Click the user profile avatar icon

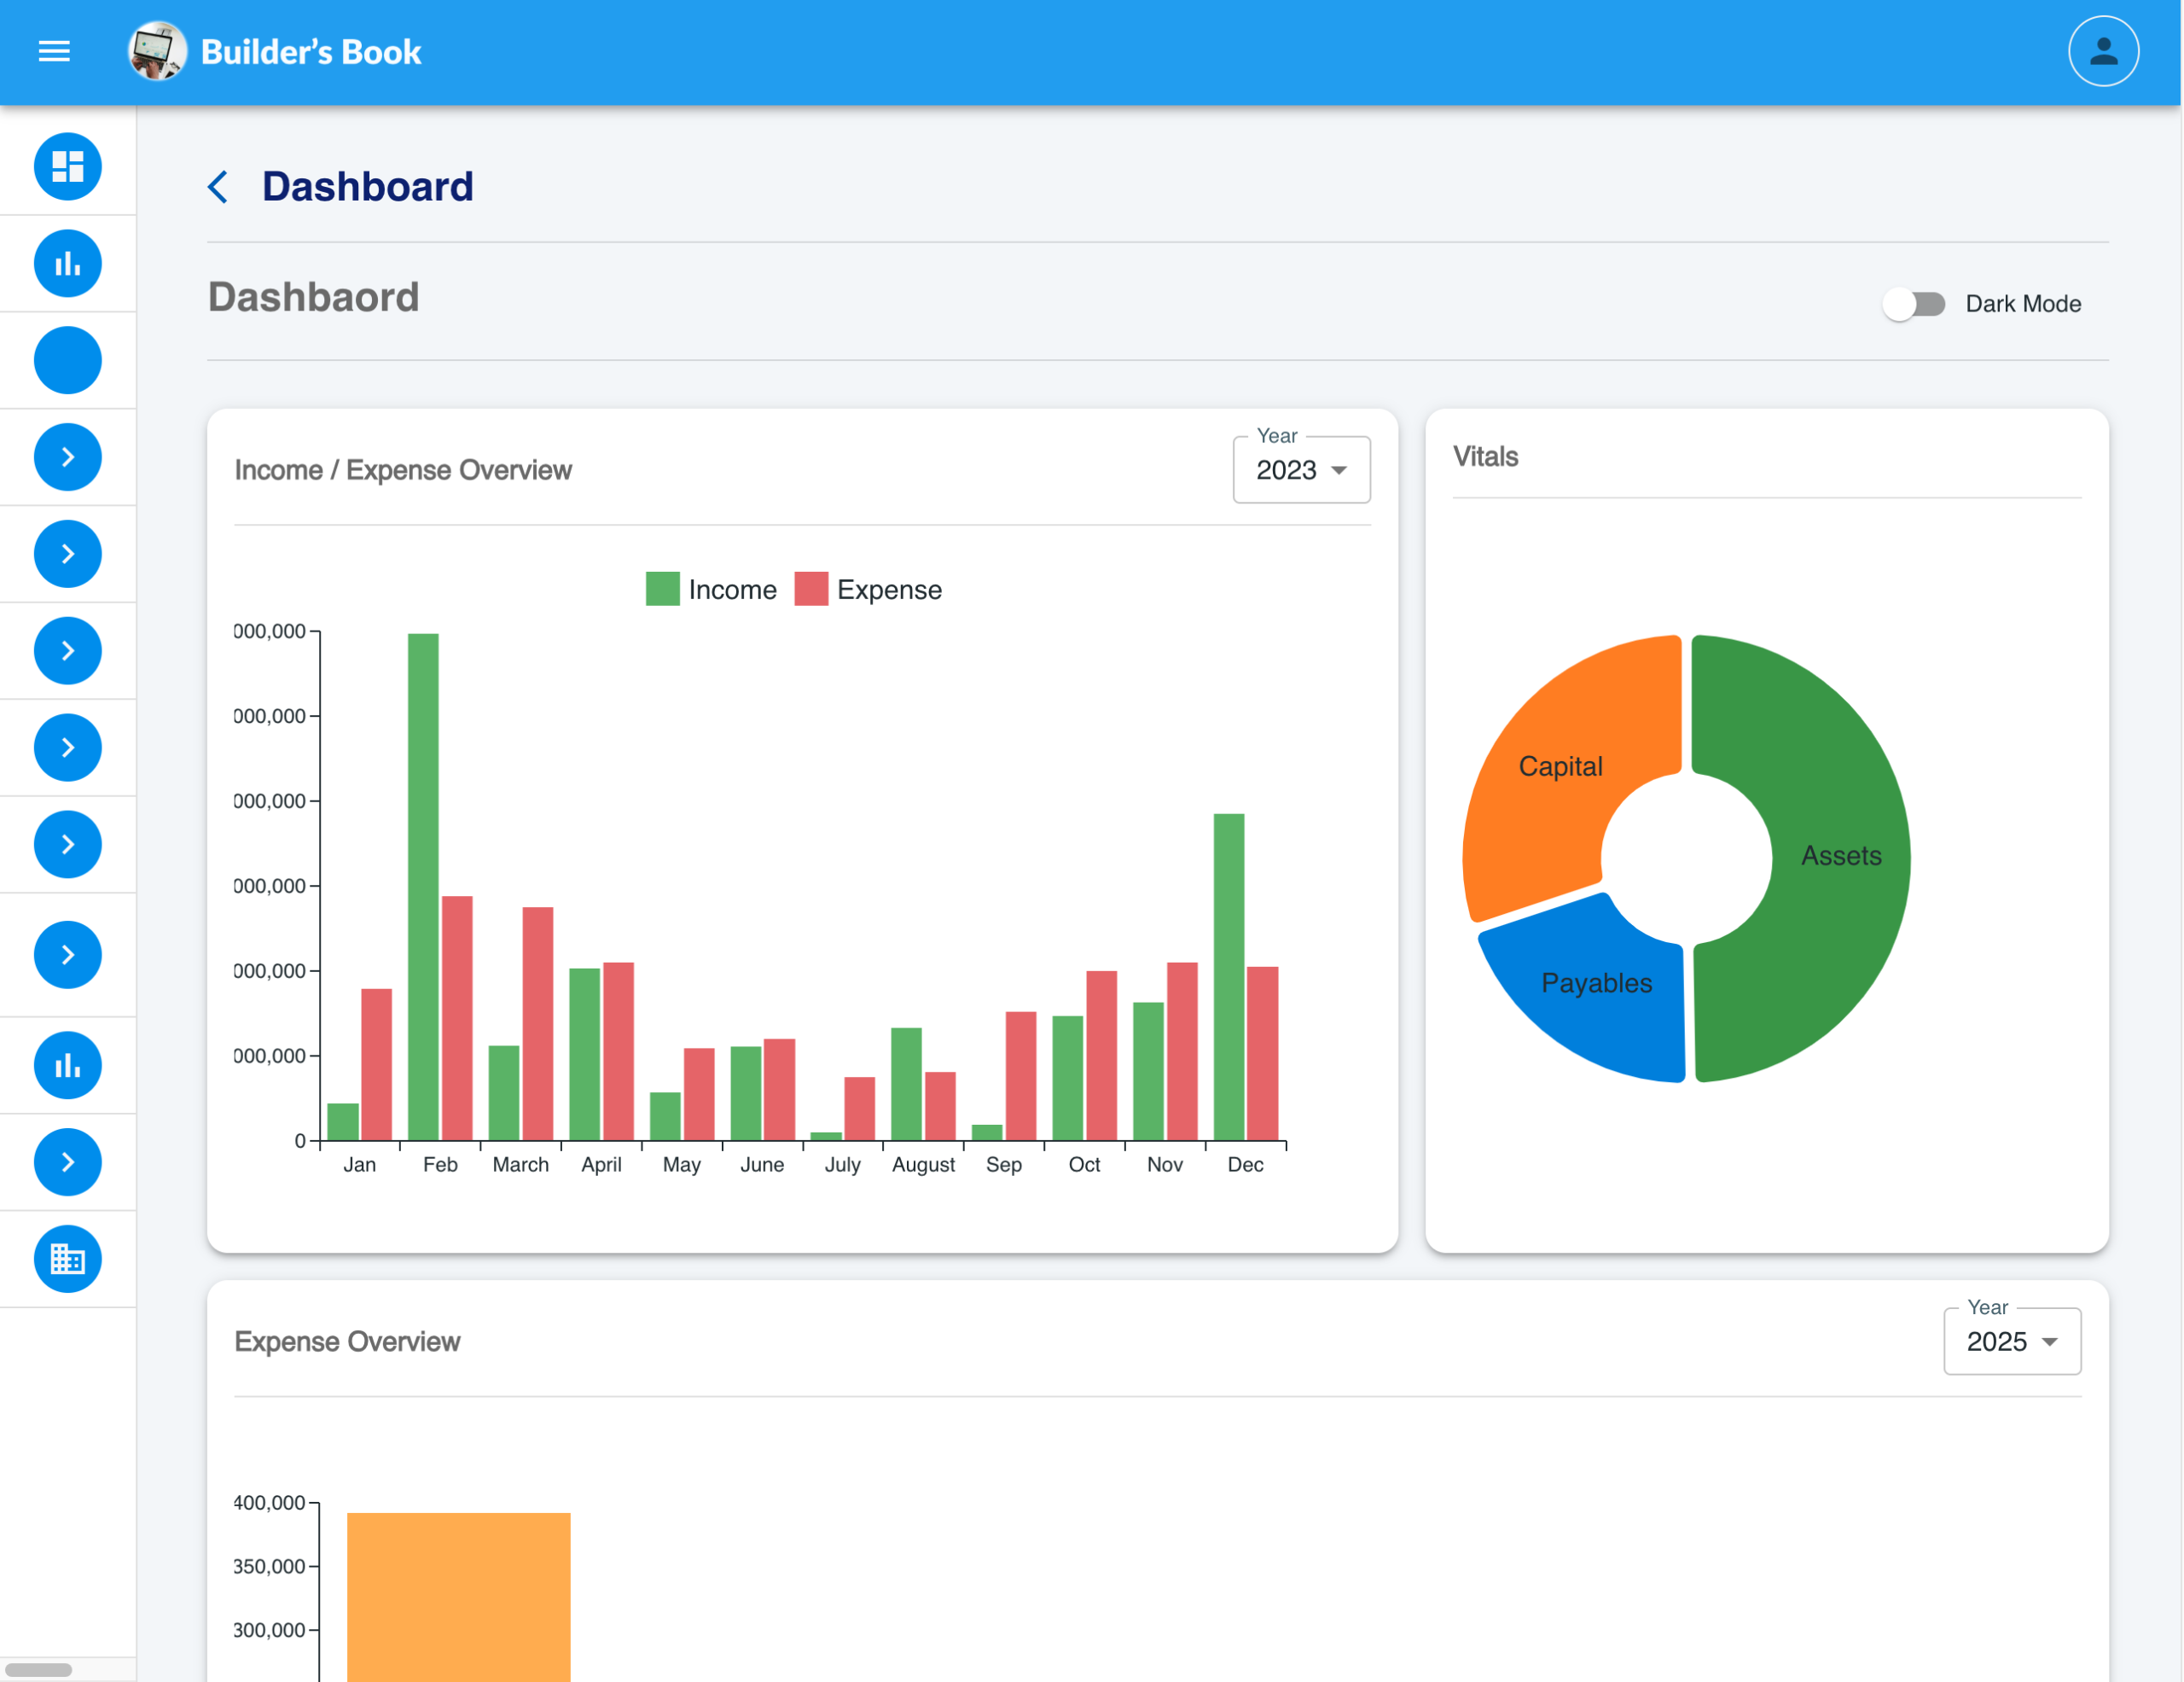(x=2102, y=51)
